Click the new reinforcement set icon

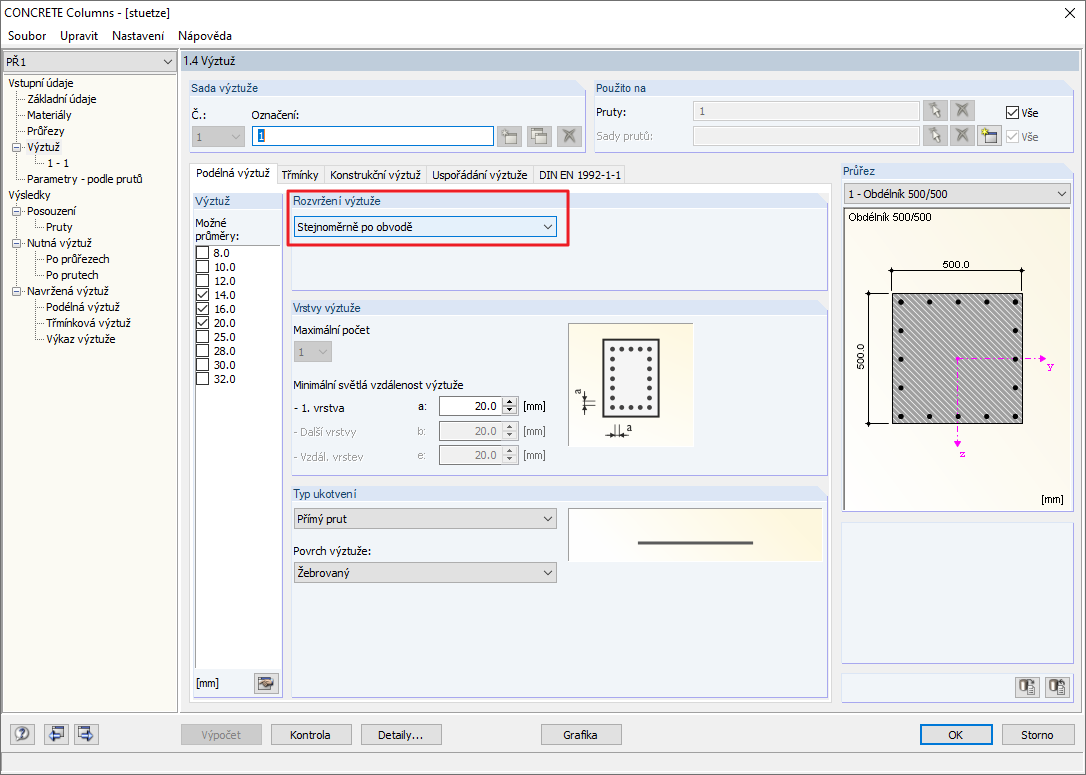(x=509, y=136)
